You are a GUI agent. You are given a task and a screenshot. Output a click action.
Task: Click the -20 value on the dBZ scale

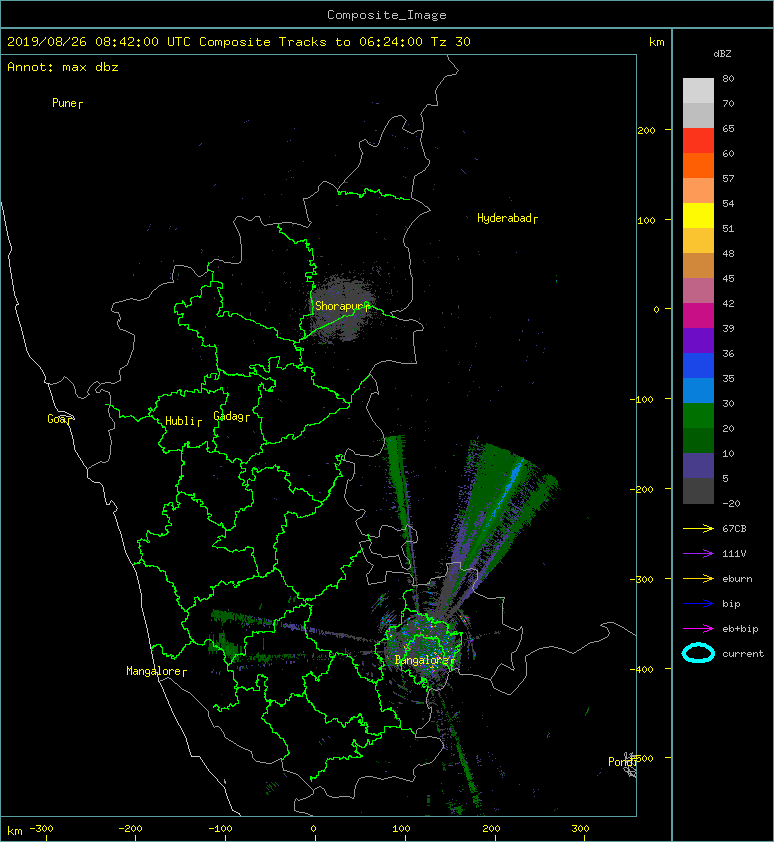[x=731, y=503]
